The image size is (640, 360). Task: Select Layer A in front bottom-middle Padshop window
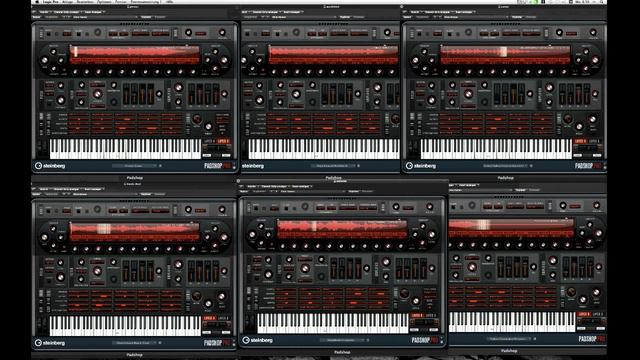click(x=417, y=315)
